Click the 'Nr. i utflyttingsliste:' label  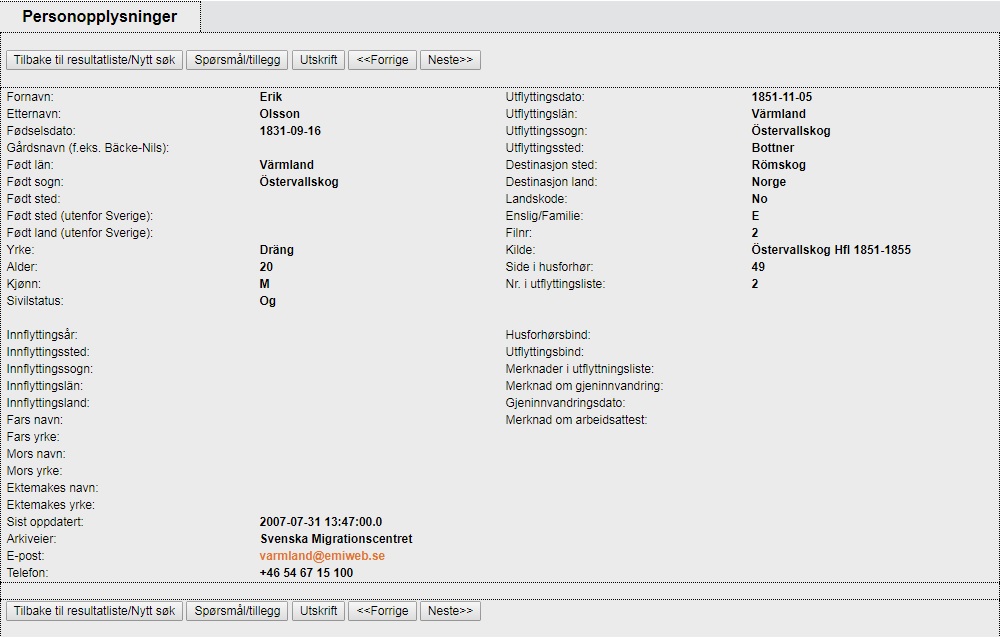click(556, 284)
